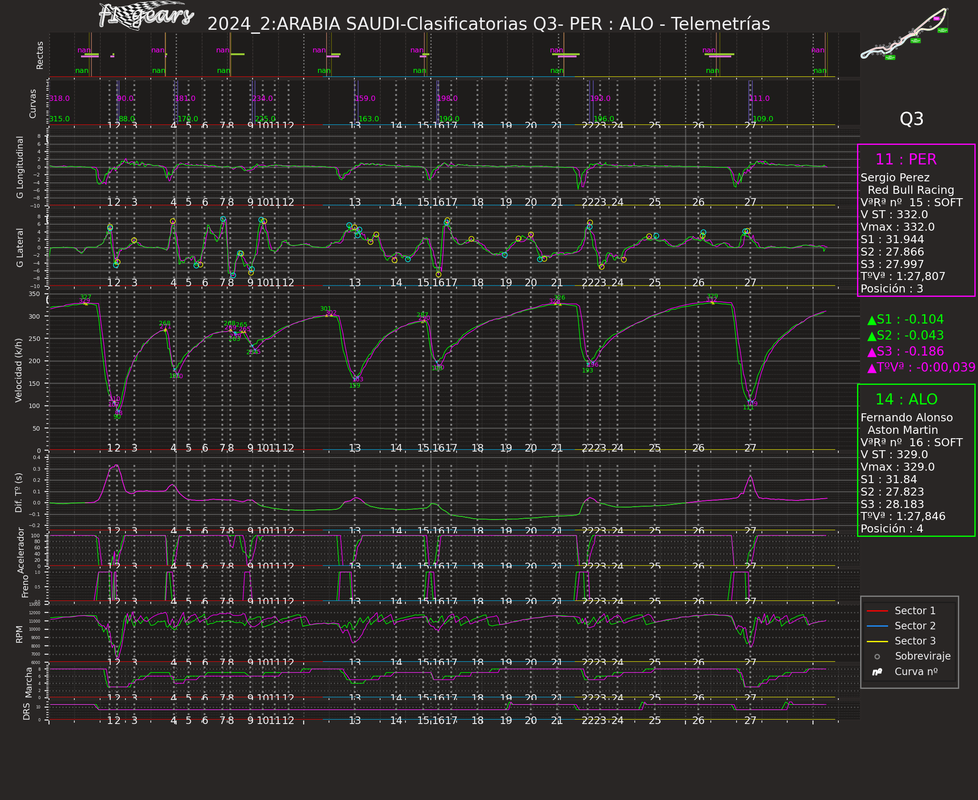This screenshot has height=800, width=978.
Task: Select the Curvas axis label
Action: click(x=32, y=104)
